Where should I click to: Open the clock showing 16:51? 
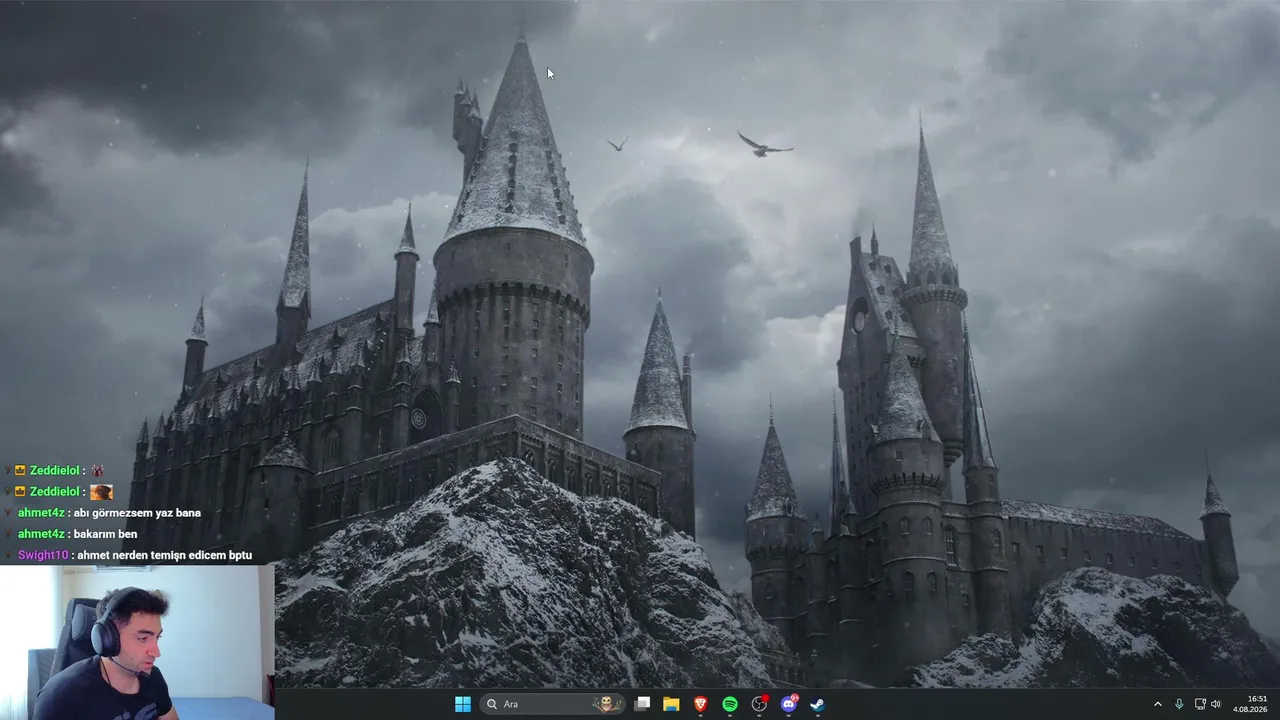tap(1251, 704)
